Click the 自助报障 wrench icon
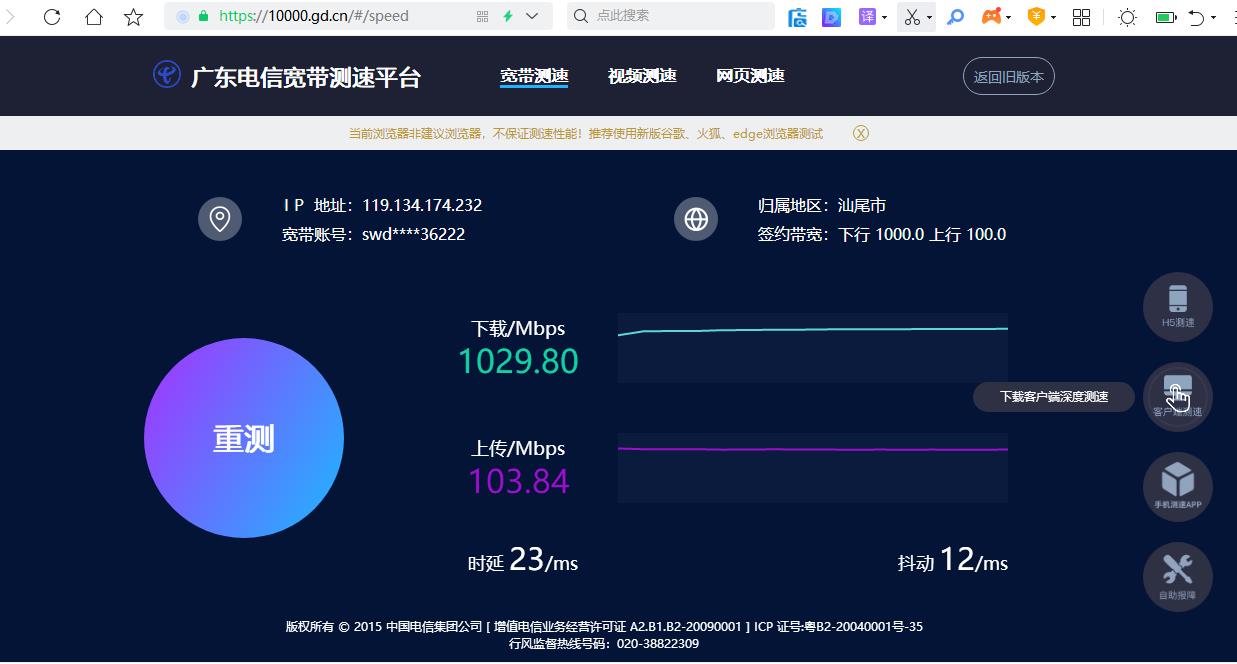1237x664 pixels. coord(1177,575)
